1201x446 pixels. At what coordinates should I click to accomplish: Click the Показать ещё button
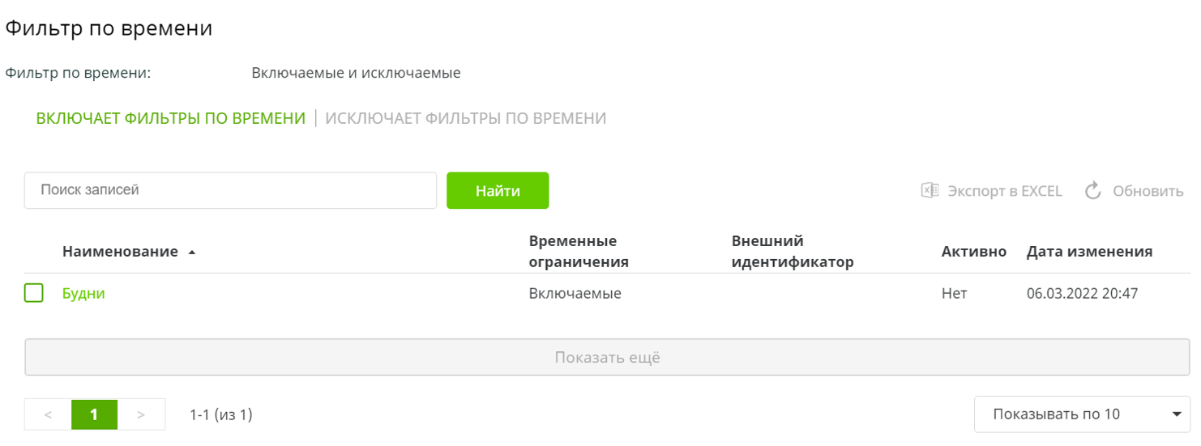tap(606, 357)
